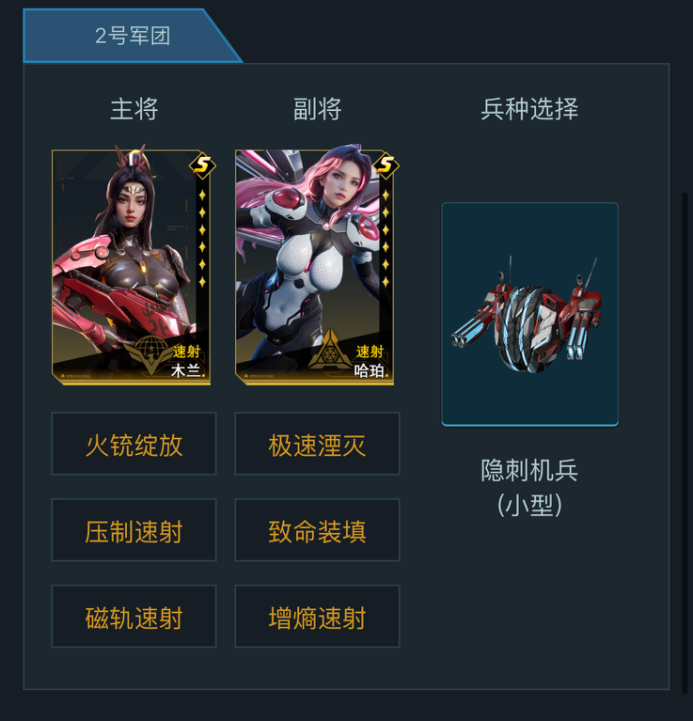
Task: Click the 隐刺机兵 (小型) unit label
Action: (530, 487)
